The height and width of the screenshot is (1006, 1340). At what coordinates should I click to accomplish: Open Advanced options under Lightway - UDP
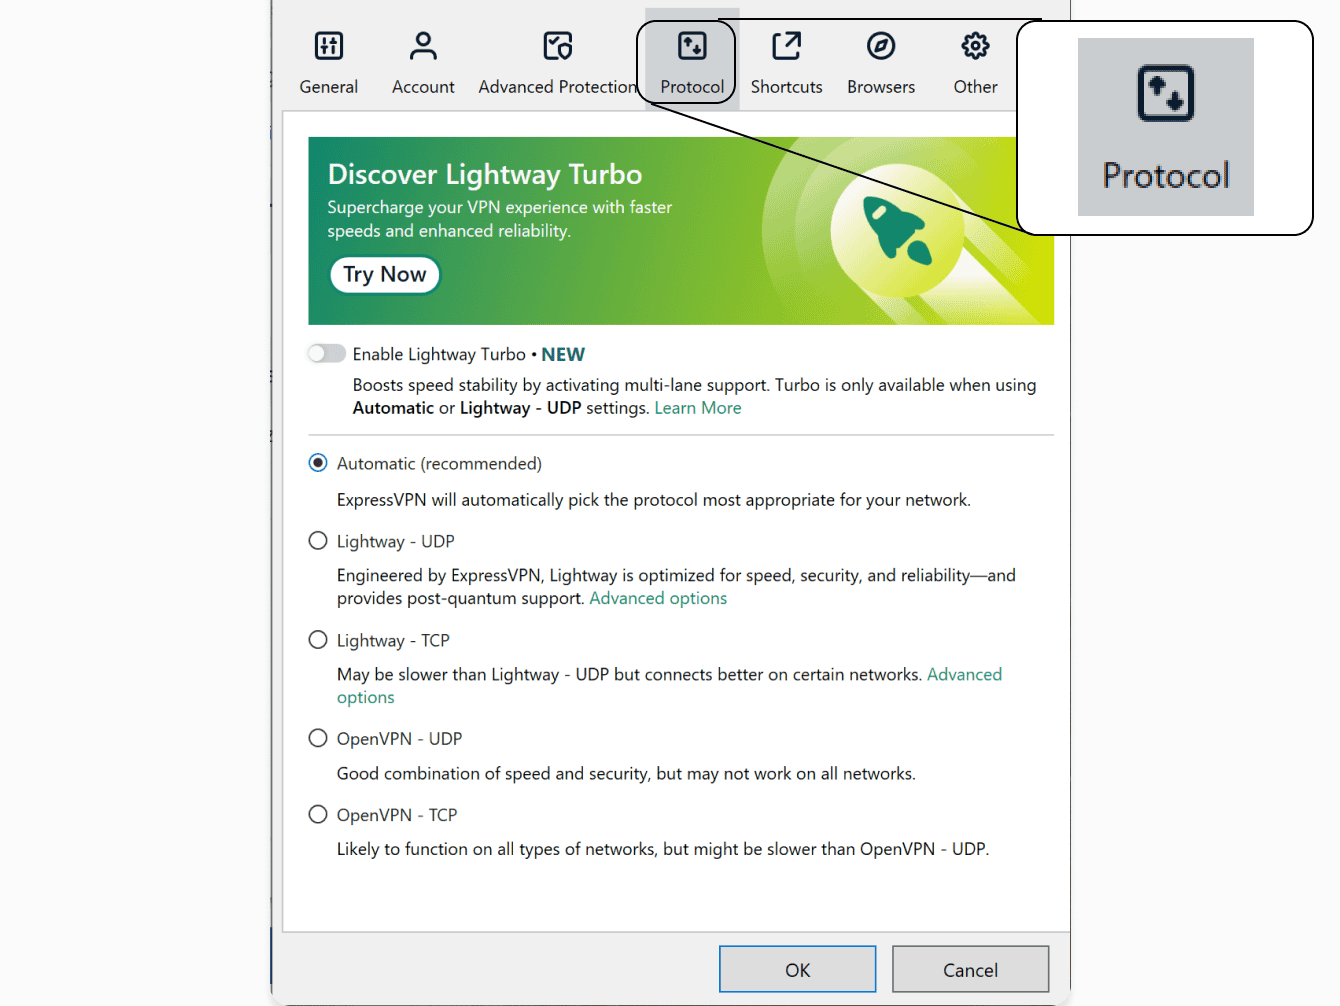[x=658, y=598]
